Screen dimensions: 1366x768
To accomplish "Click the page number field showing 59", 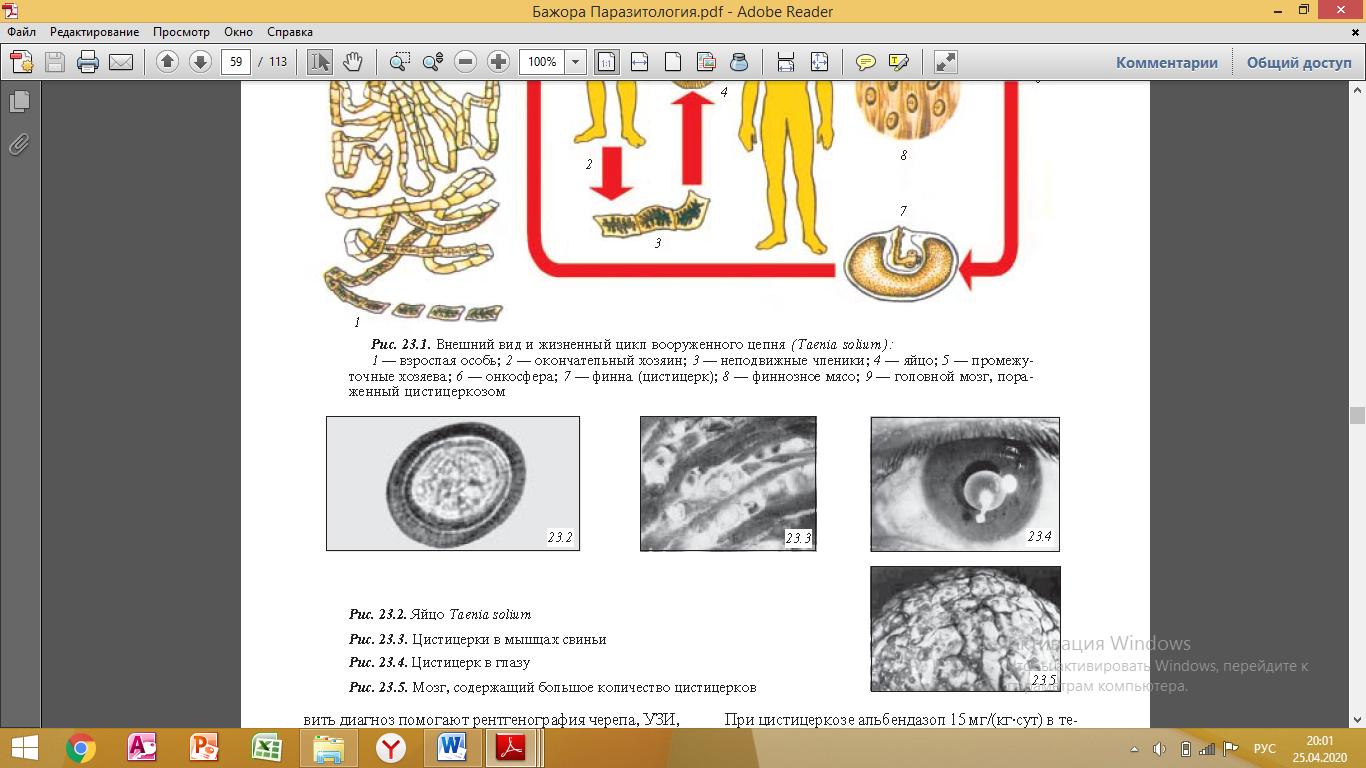I will click(x=236, y=62).
